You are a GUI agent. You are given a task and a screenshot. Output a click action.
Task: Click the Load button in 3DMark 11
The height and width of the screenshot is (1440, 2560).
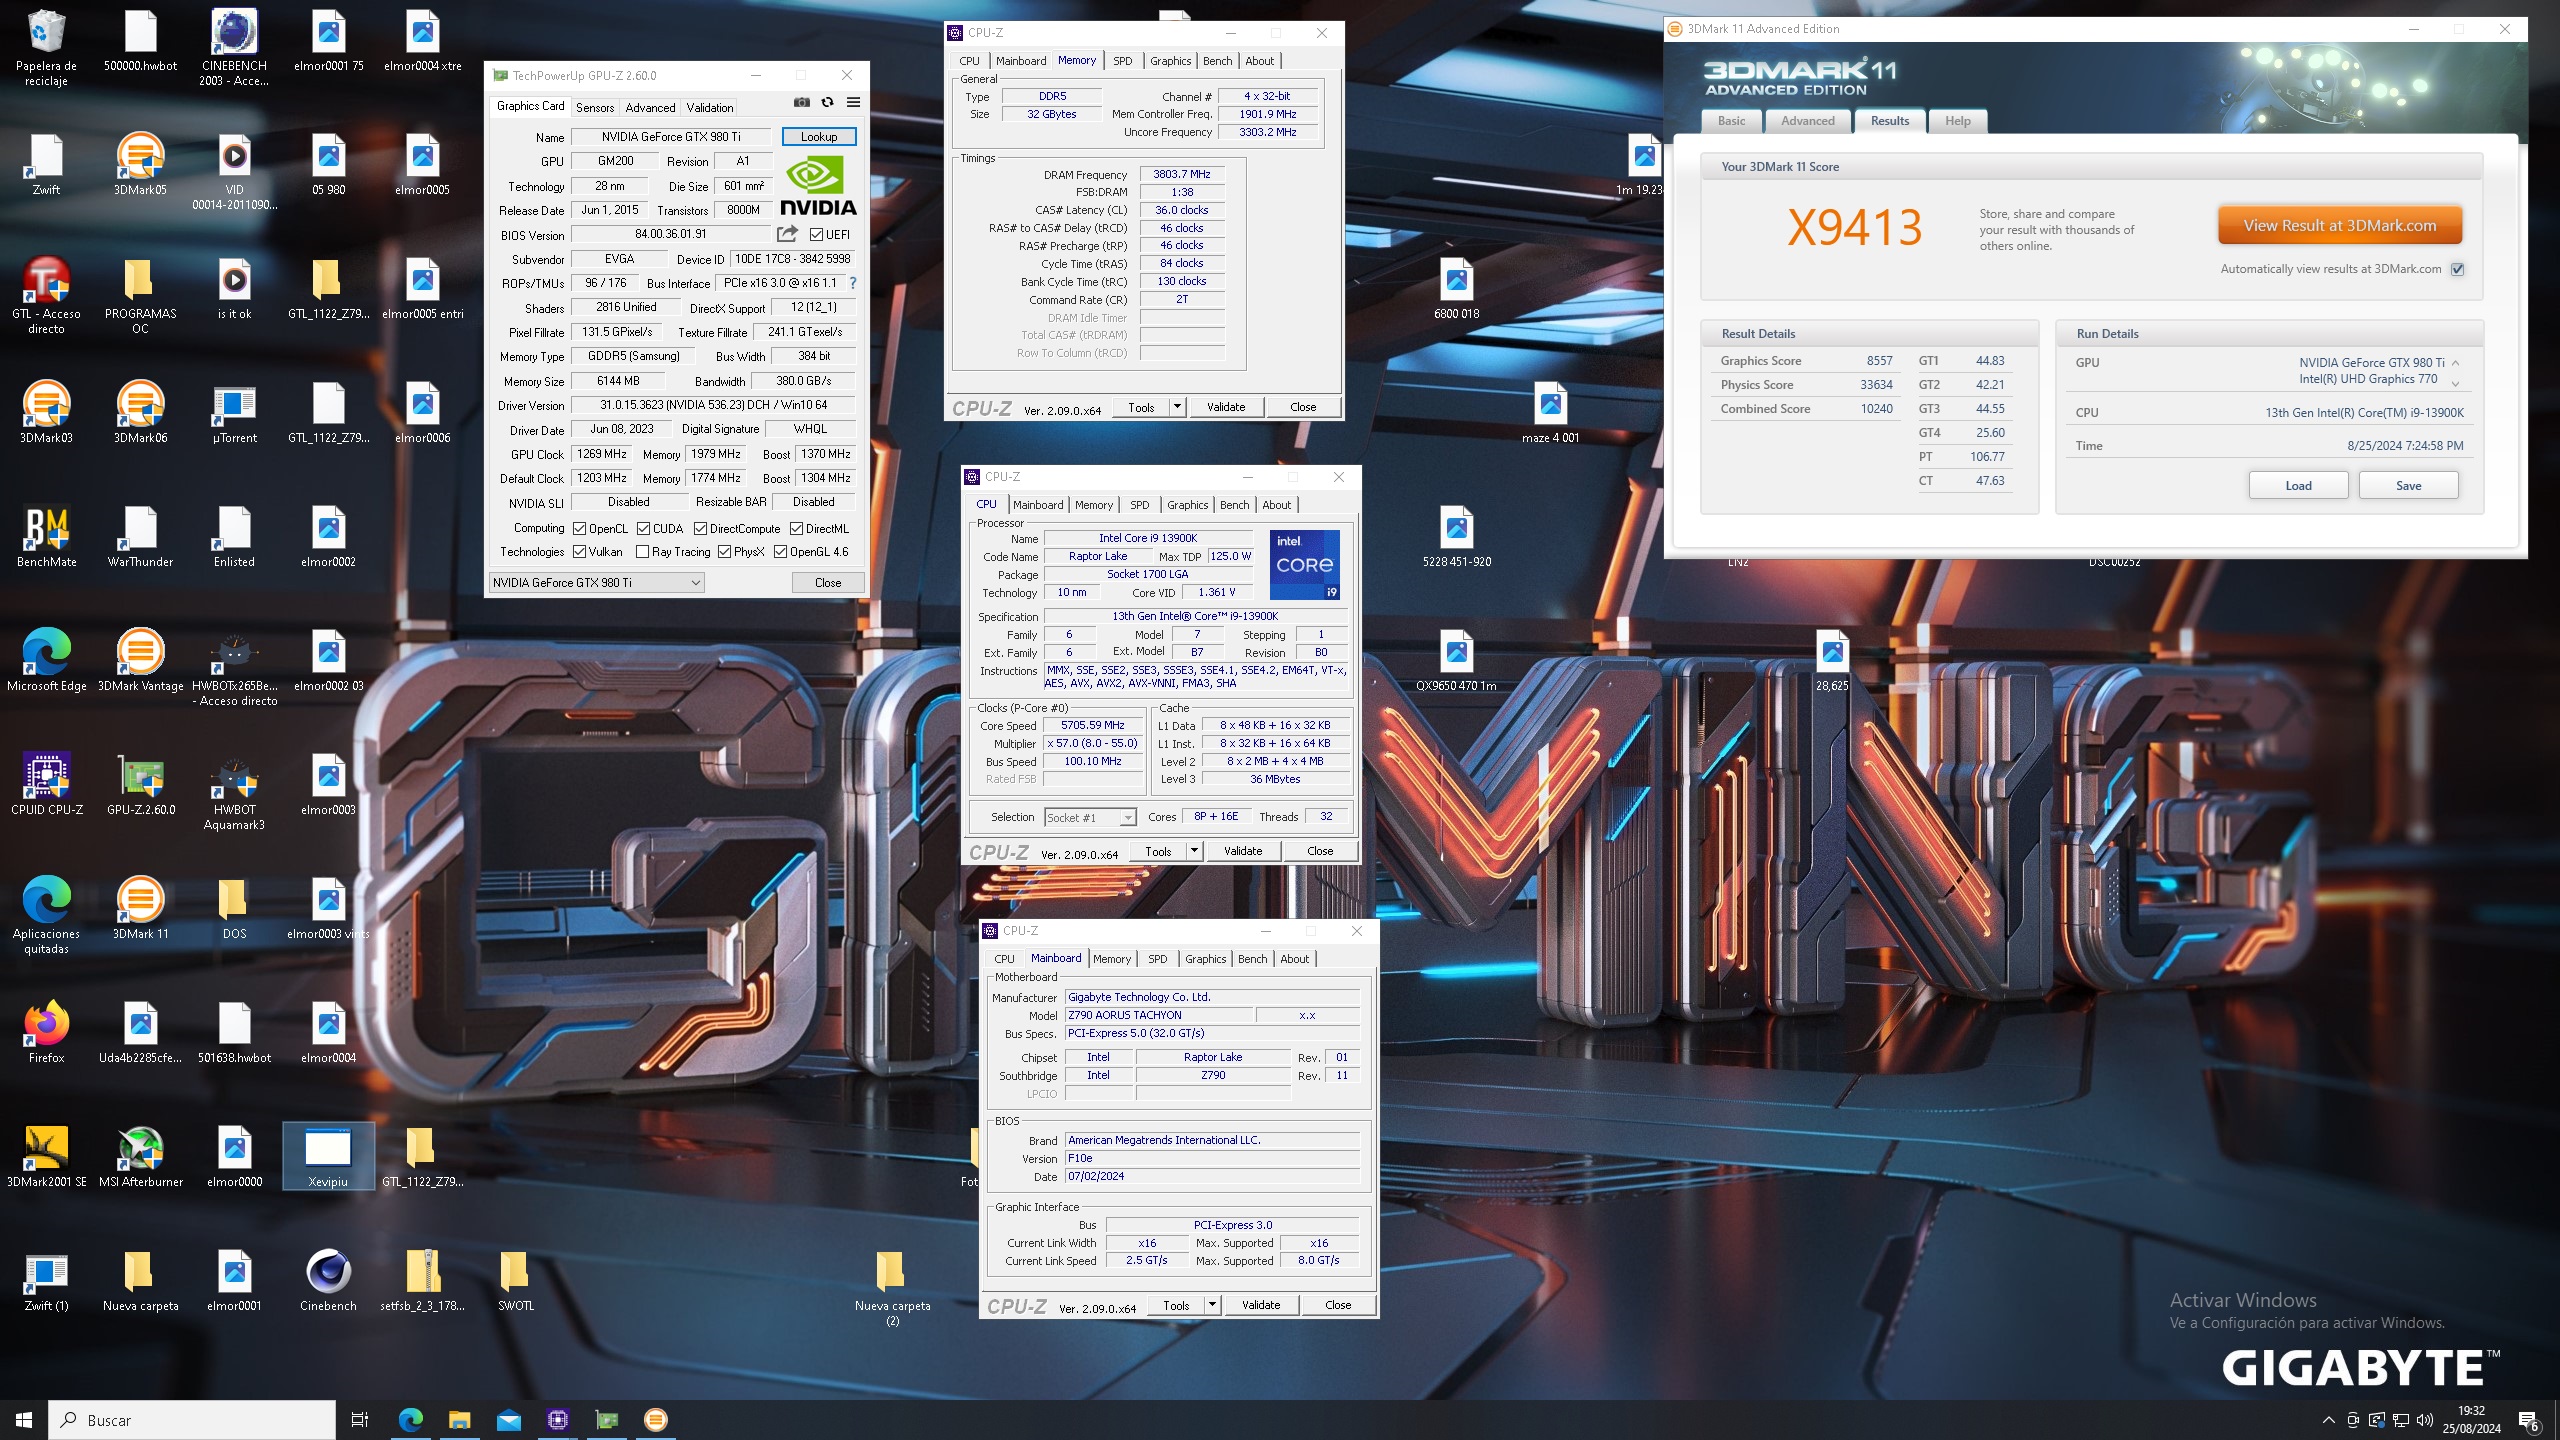click(x=2298, y=486)
